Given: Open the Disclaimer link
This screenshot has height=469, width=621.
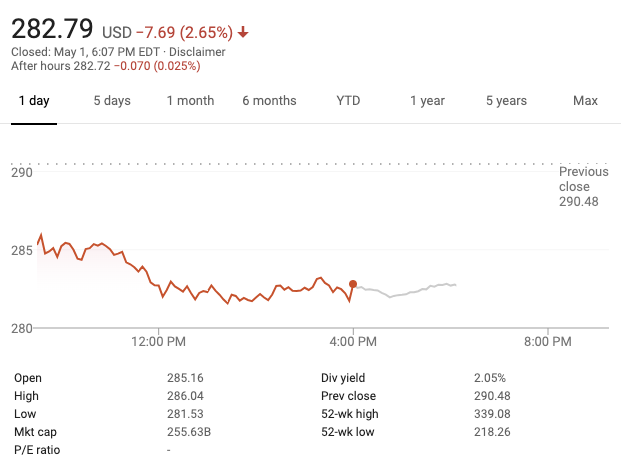Looking at the screenshot, I should 198,52.
